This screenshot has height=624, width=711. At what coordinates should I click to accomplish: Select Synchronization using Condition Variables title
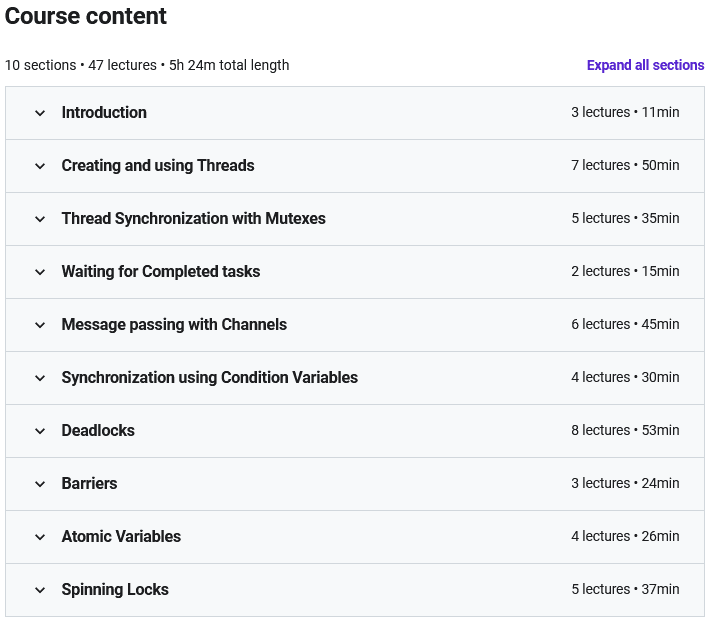click(x=209, y=377)
